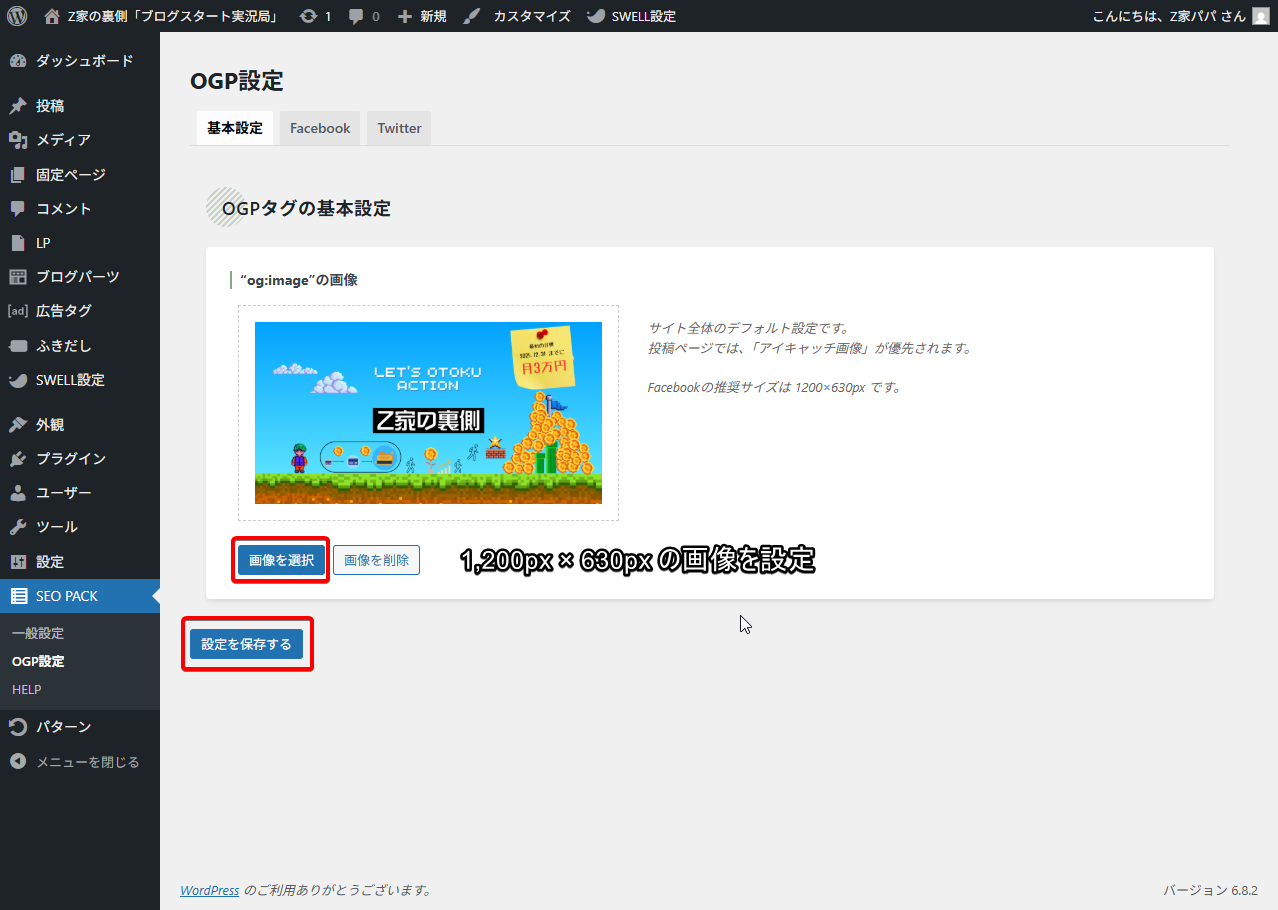Click the Facebookの推奨サイズ note text

(775, 387)
